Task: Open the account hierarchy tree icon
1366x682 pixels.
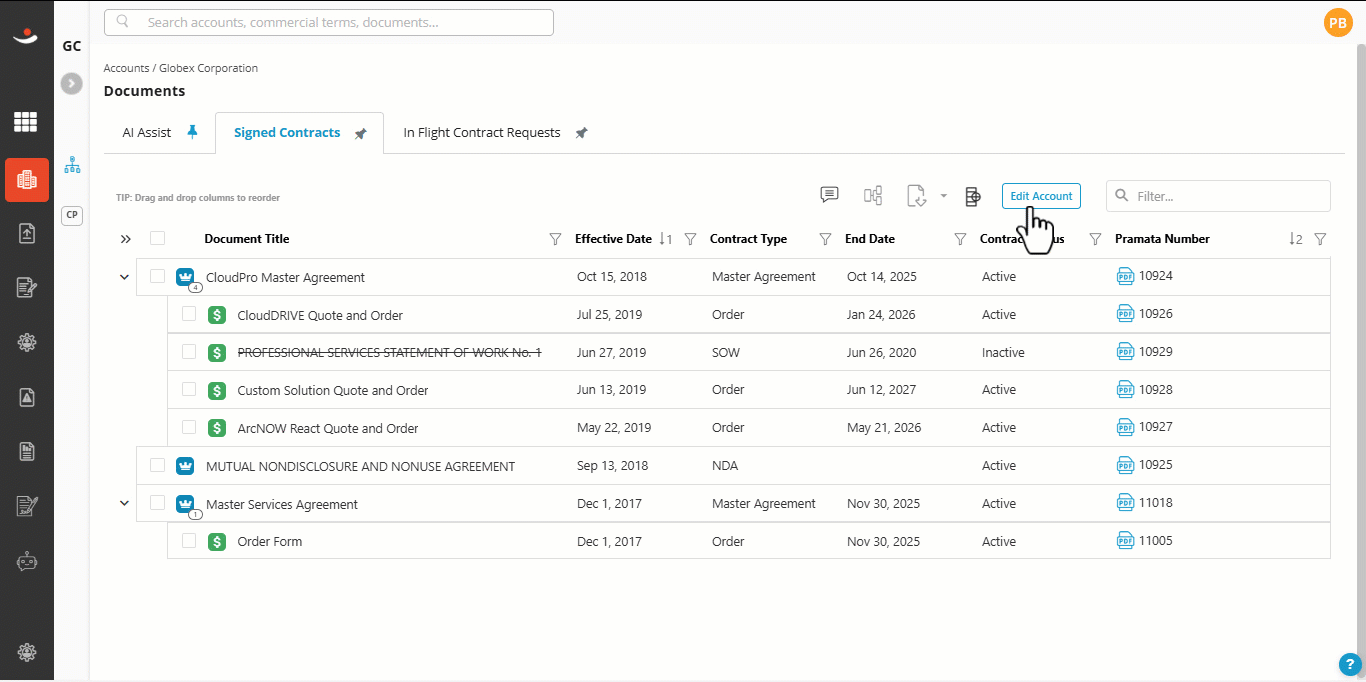Action: pos(72,165)
